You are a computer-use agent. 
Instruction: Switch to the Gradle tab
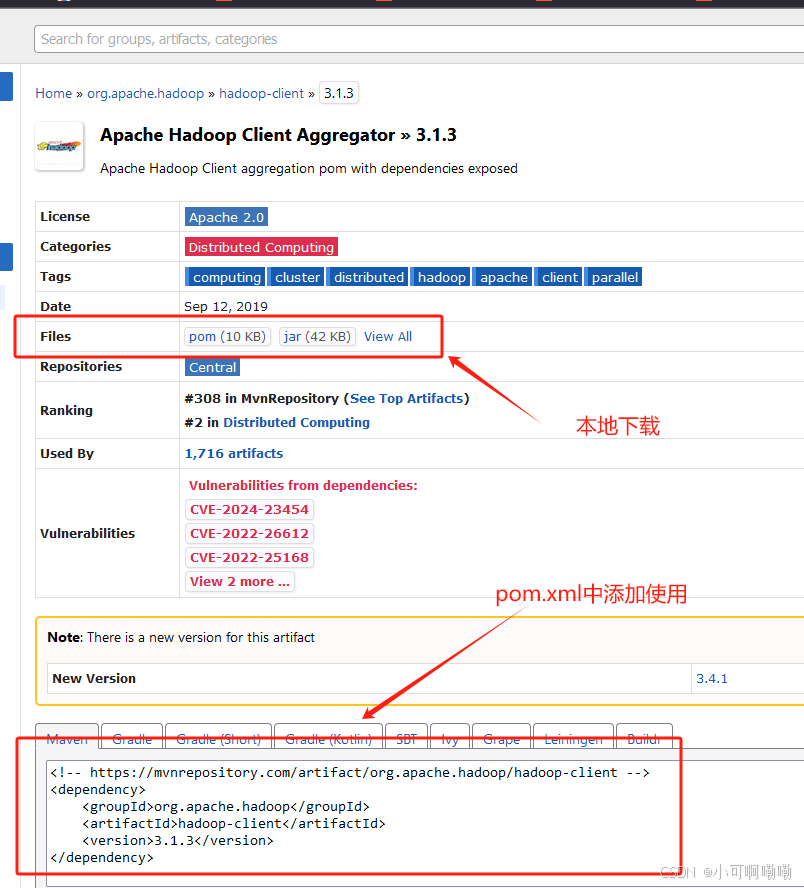click(132, 737)
